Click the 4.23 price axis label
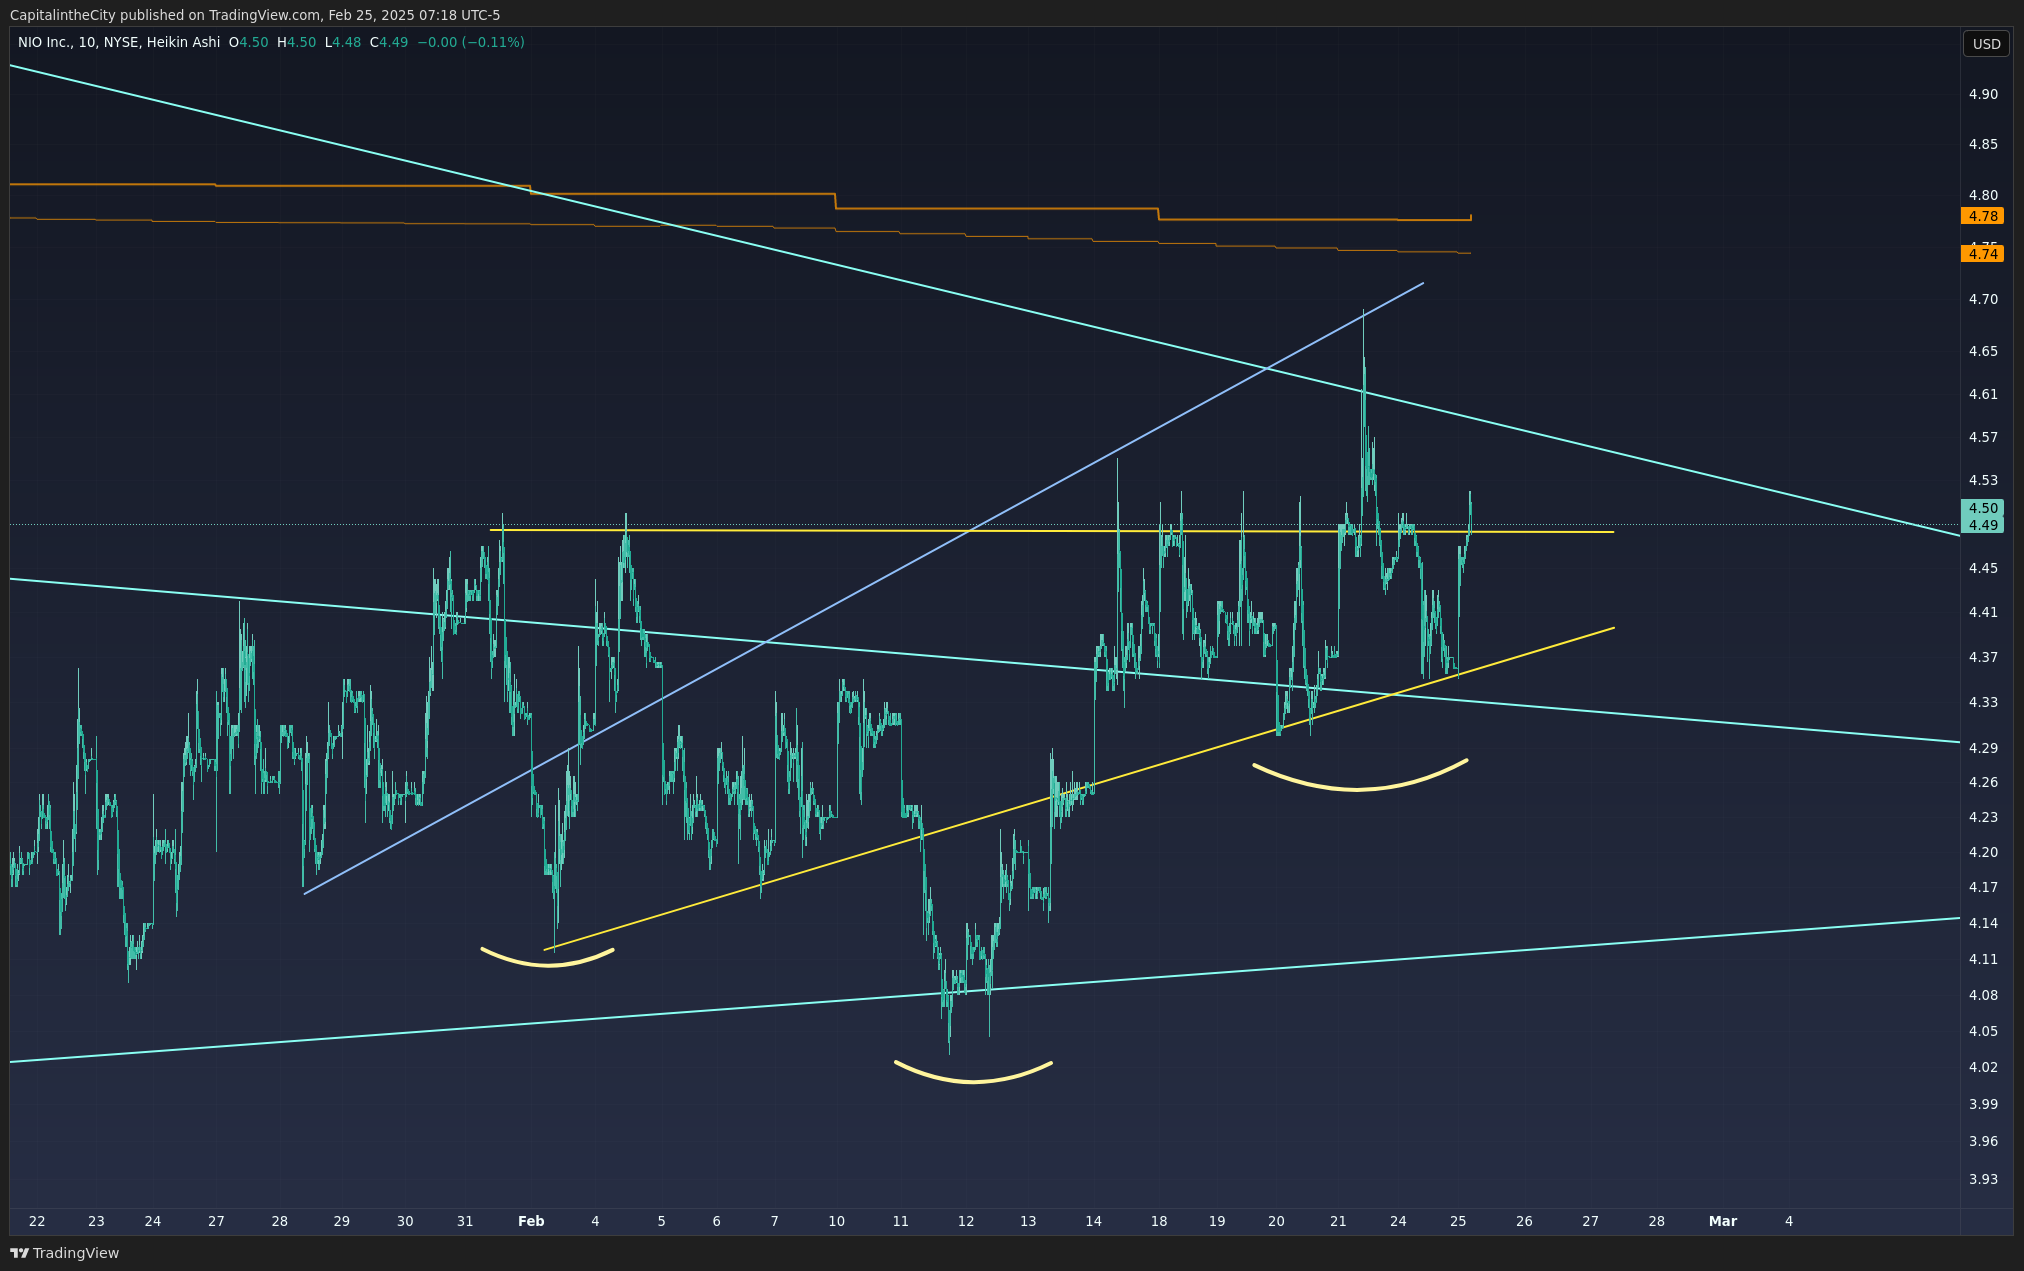The height and width of the screenshot is (1271, 2024). [x=1983, y=817]
